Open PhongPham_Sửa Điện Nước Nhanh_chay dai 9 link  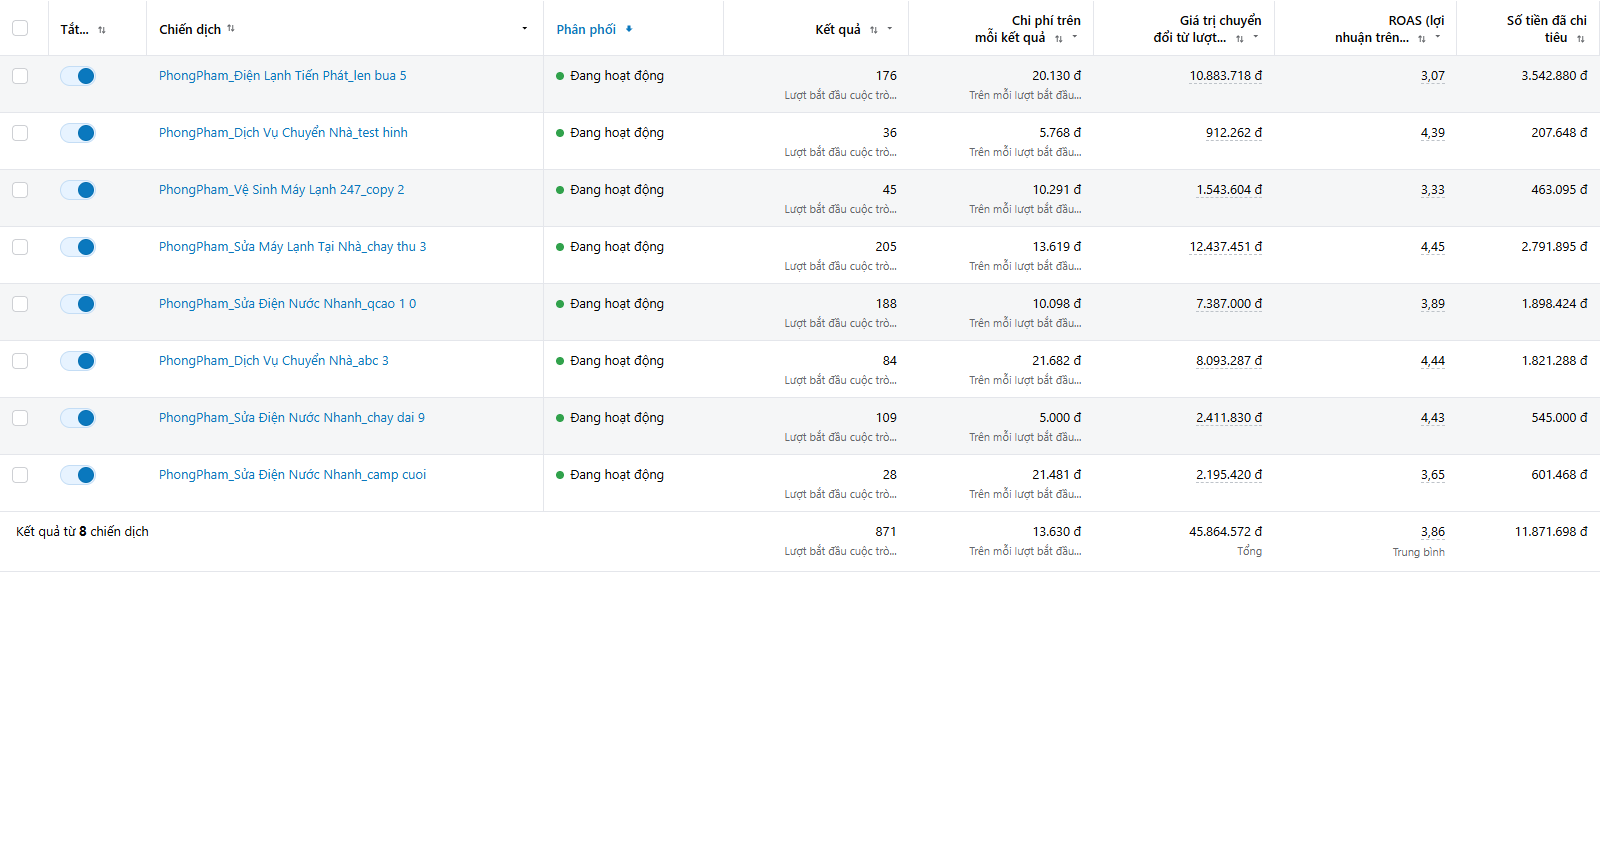pyautogui.click(x=292, y=418)
